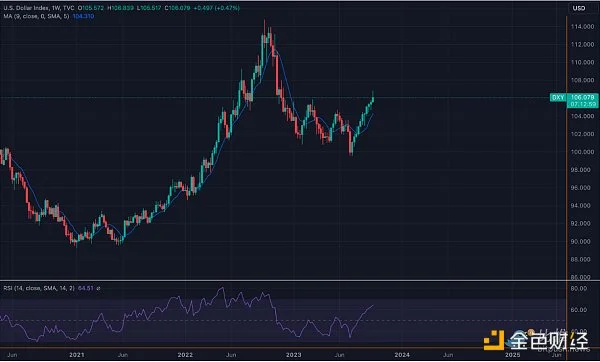Click the 80.00 level on RSI scale
The width and height of the screenshot is (600, 362).
click(x=578, y=289)
